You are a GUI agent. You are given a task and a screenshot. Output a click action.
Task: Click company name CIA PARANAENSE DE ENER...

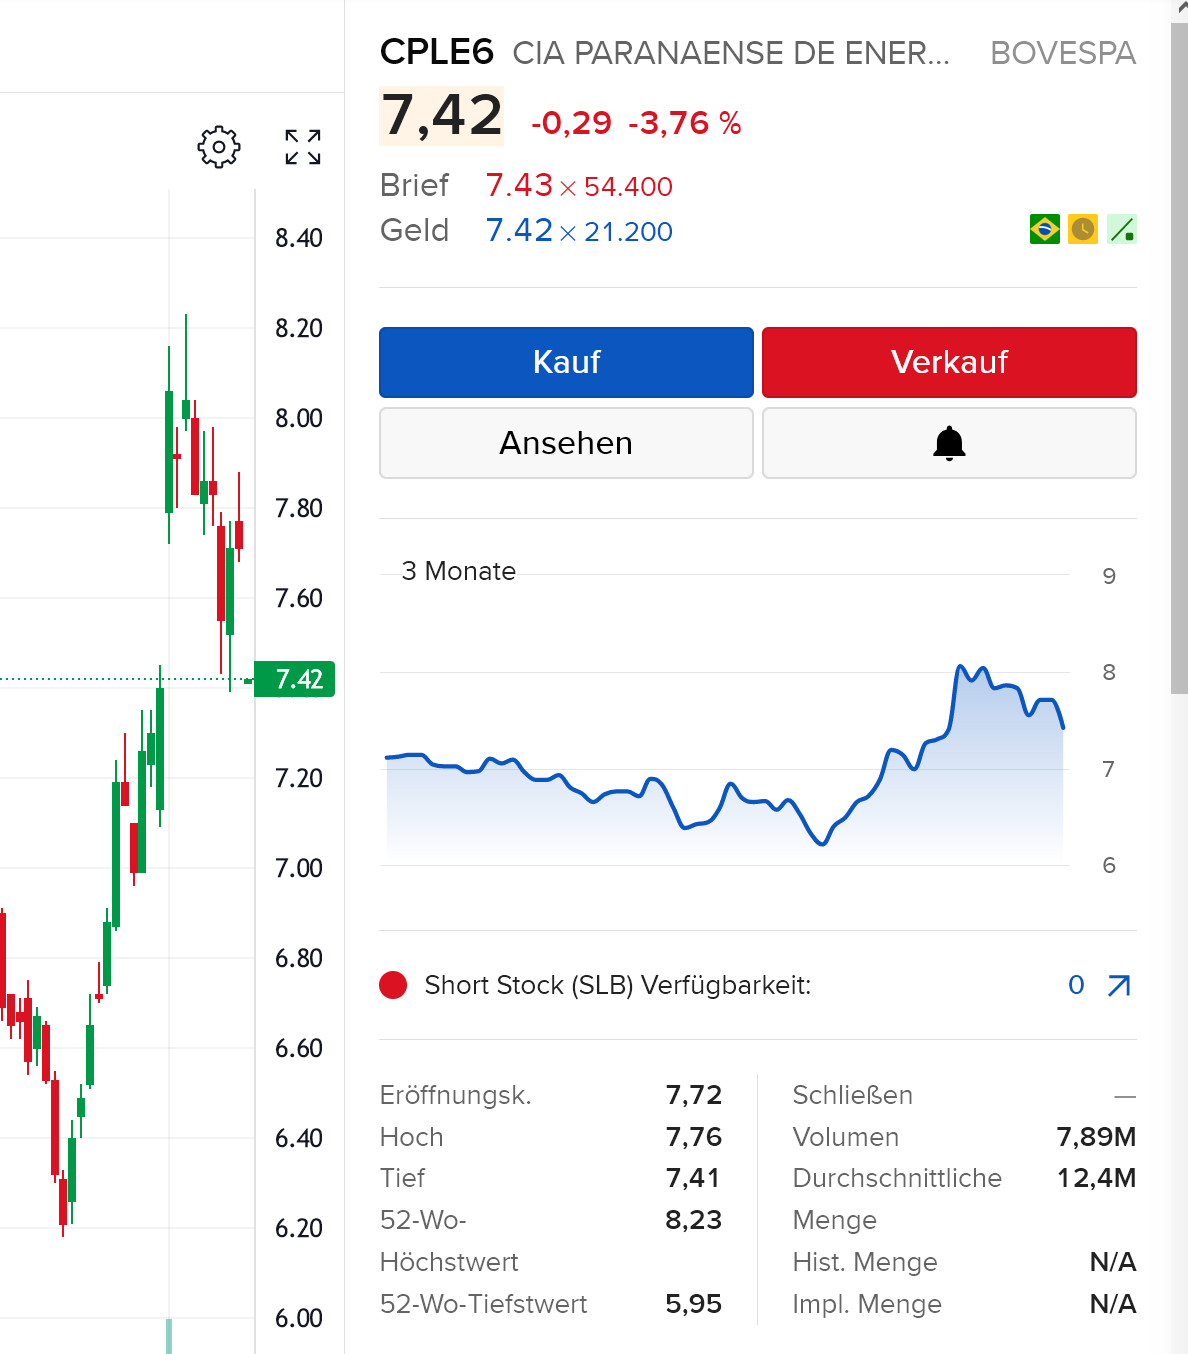731,53
